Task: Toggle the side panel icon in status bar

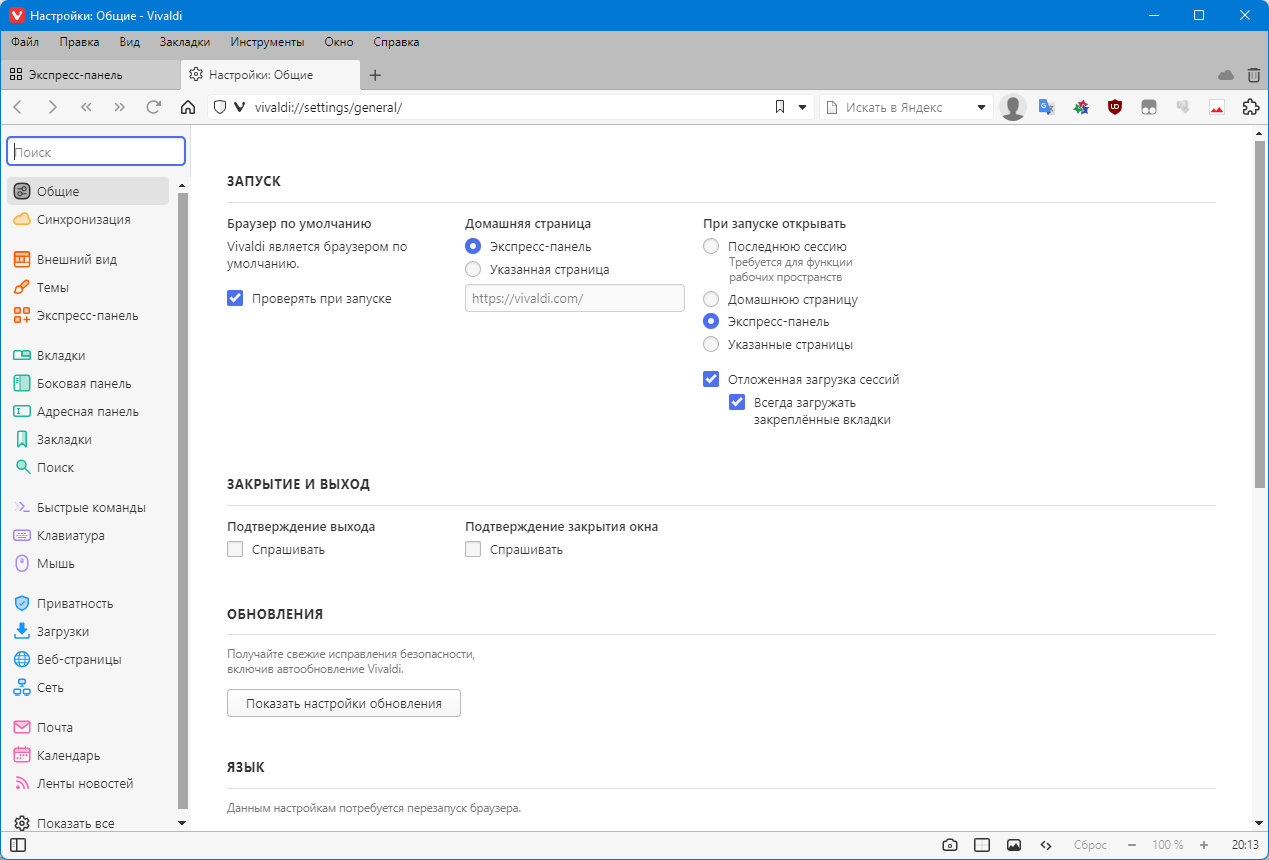Action: pyautogui.click(x=18, y=844)
